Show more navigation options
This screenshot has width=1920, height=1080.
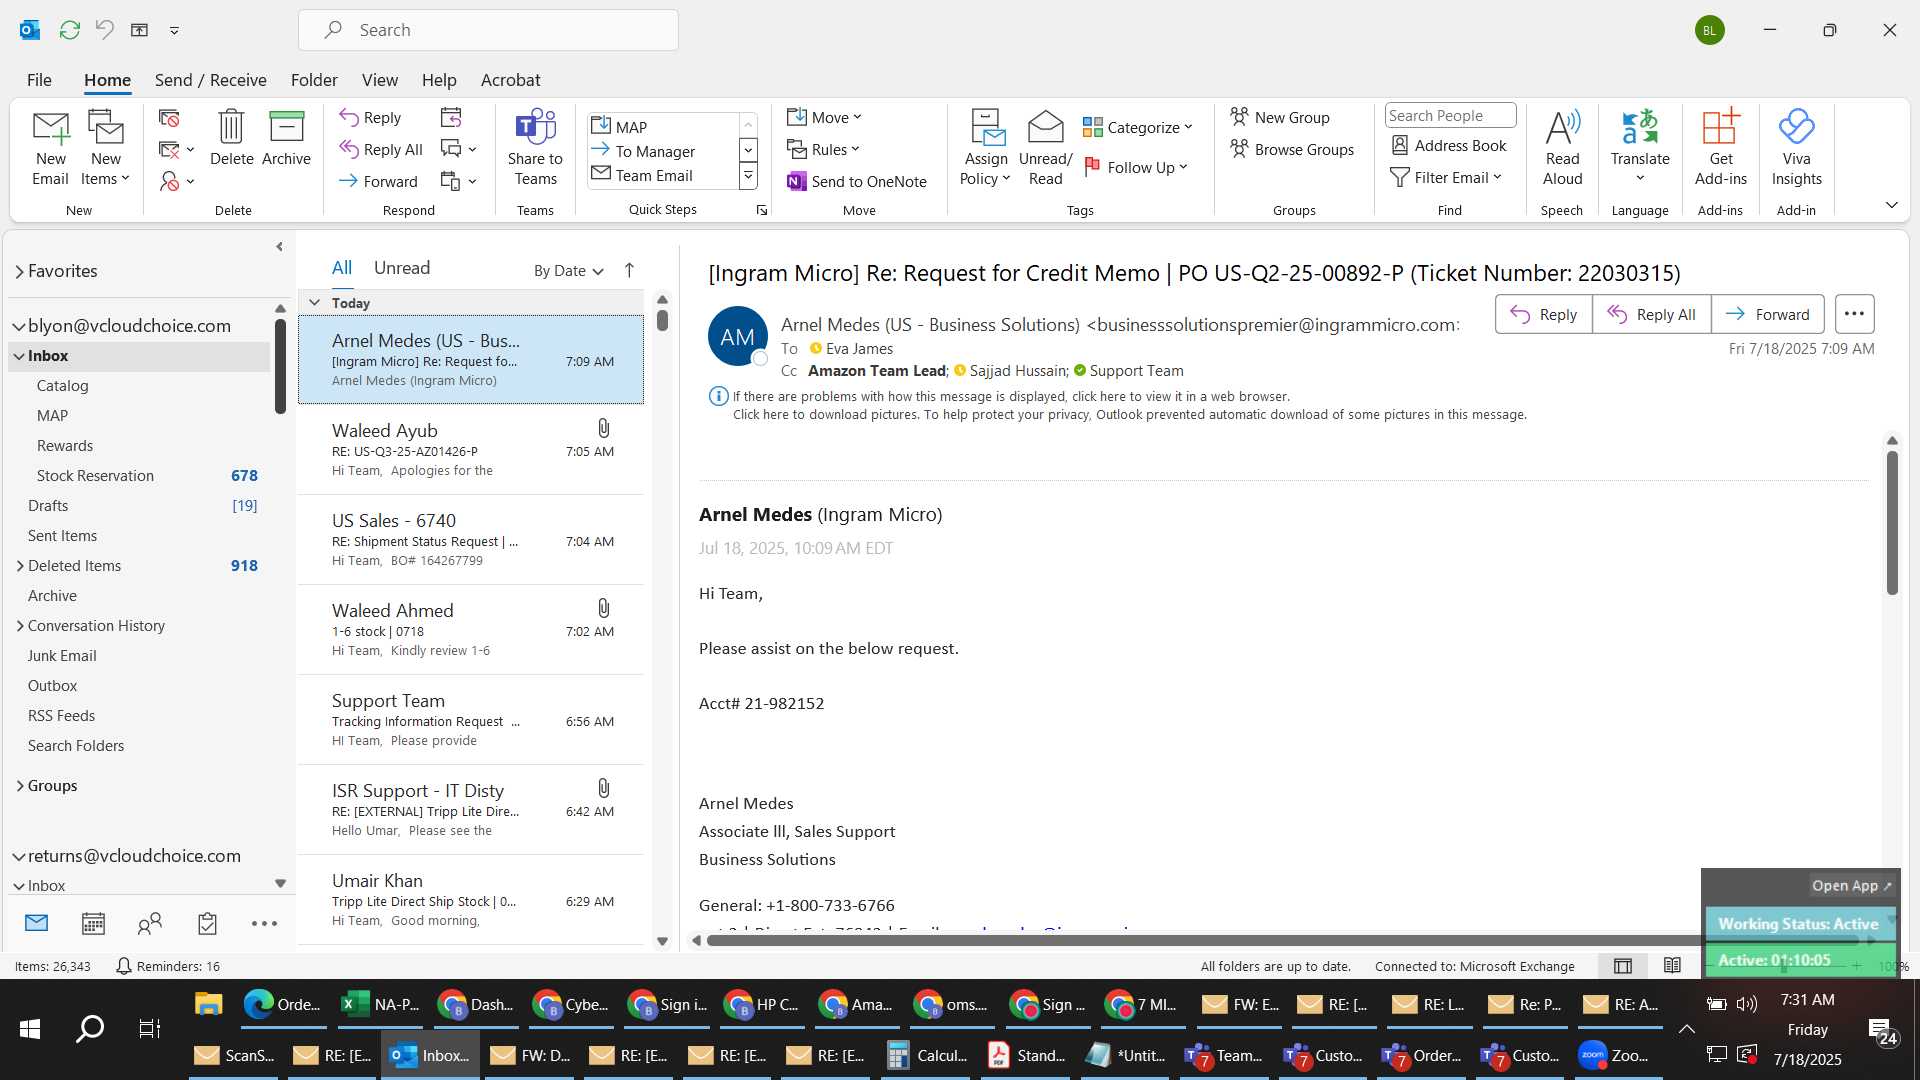pos(264,923)
